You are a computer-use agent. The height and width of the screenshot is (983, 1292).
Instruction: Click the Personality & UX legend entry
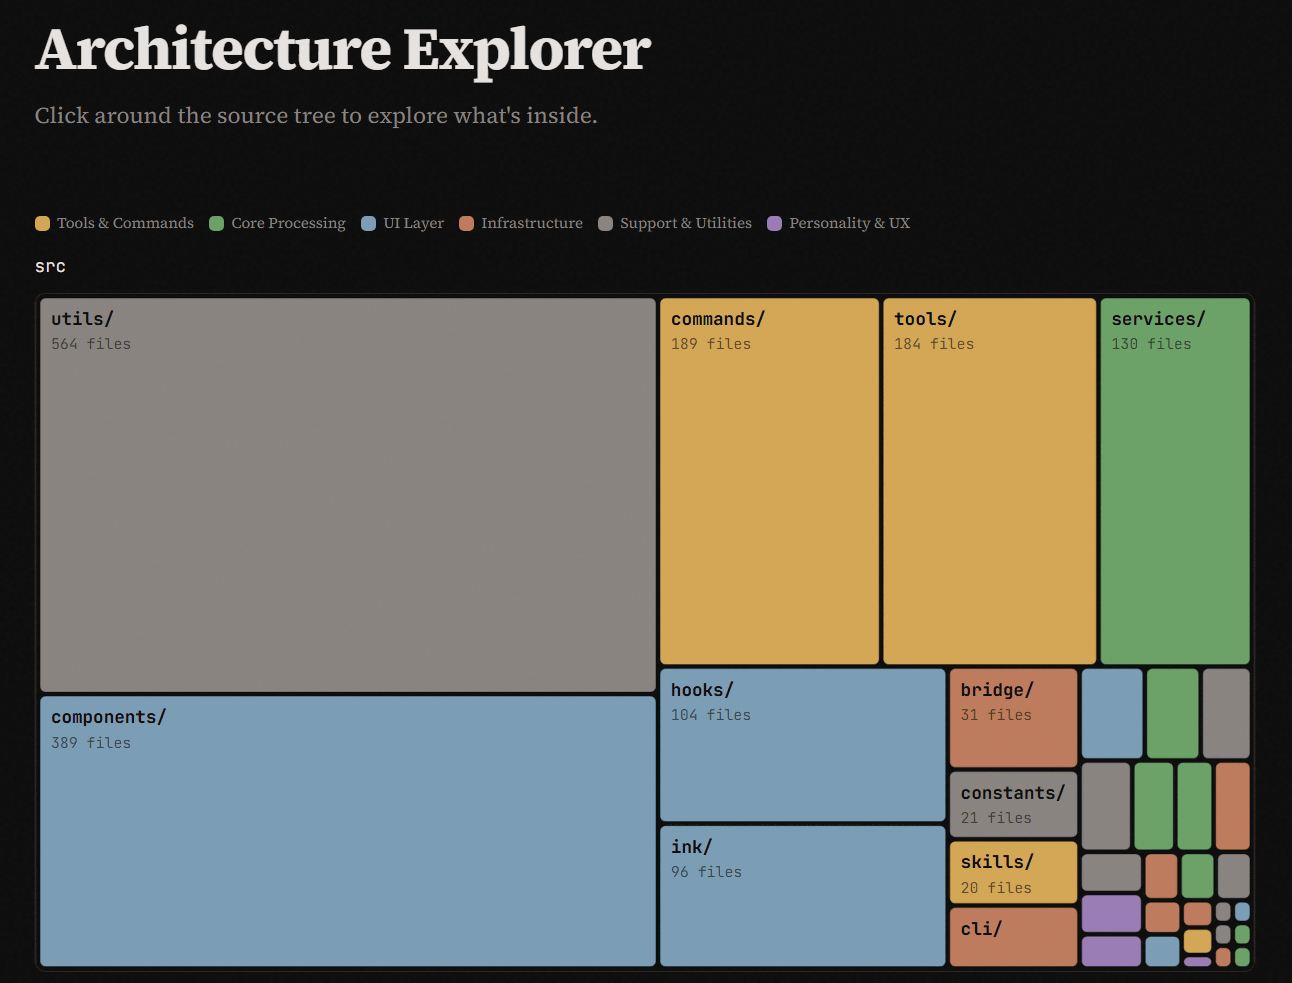click(x=849, y=223)
